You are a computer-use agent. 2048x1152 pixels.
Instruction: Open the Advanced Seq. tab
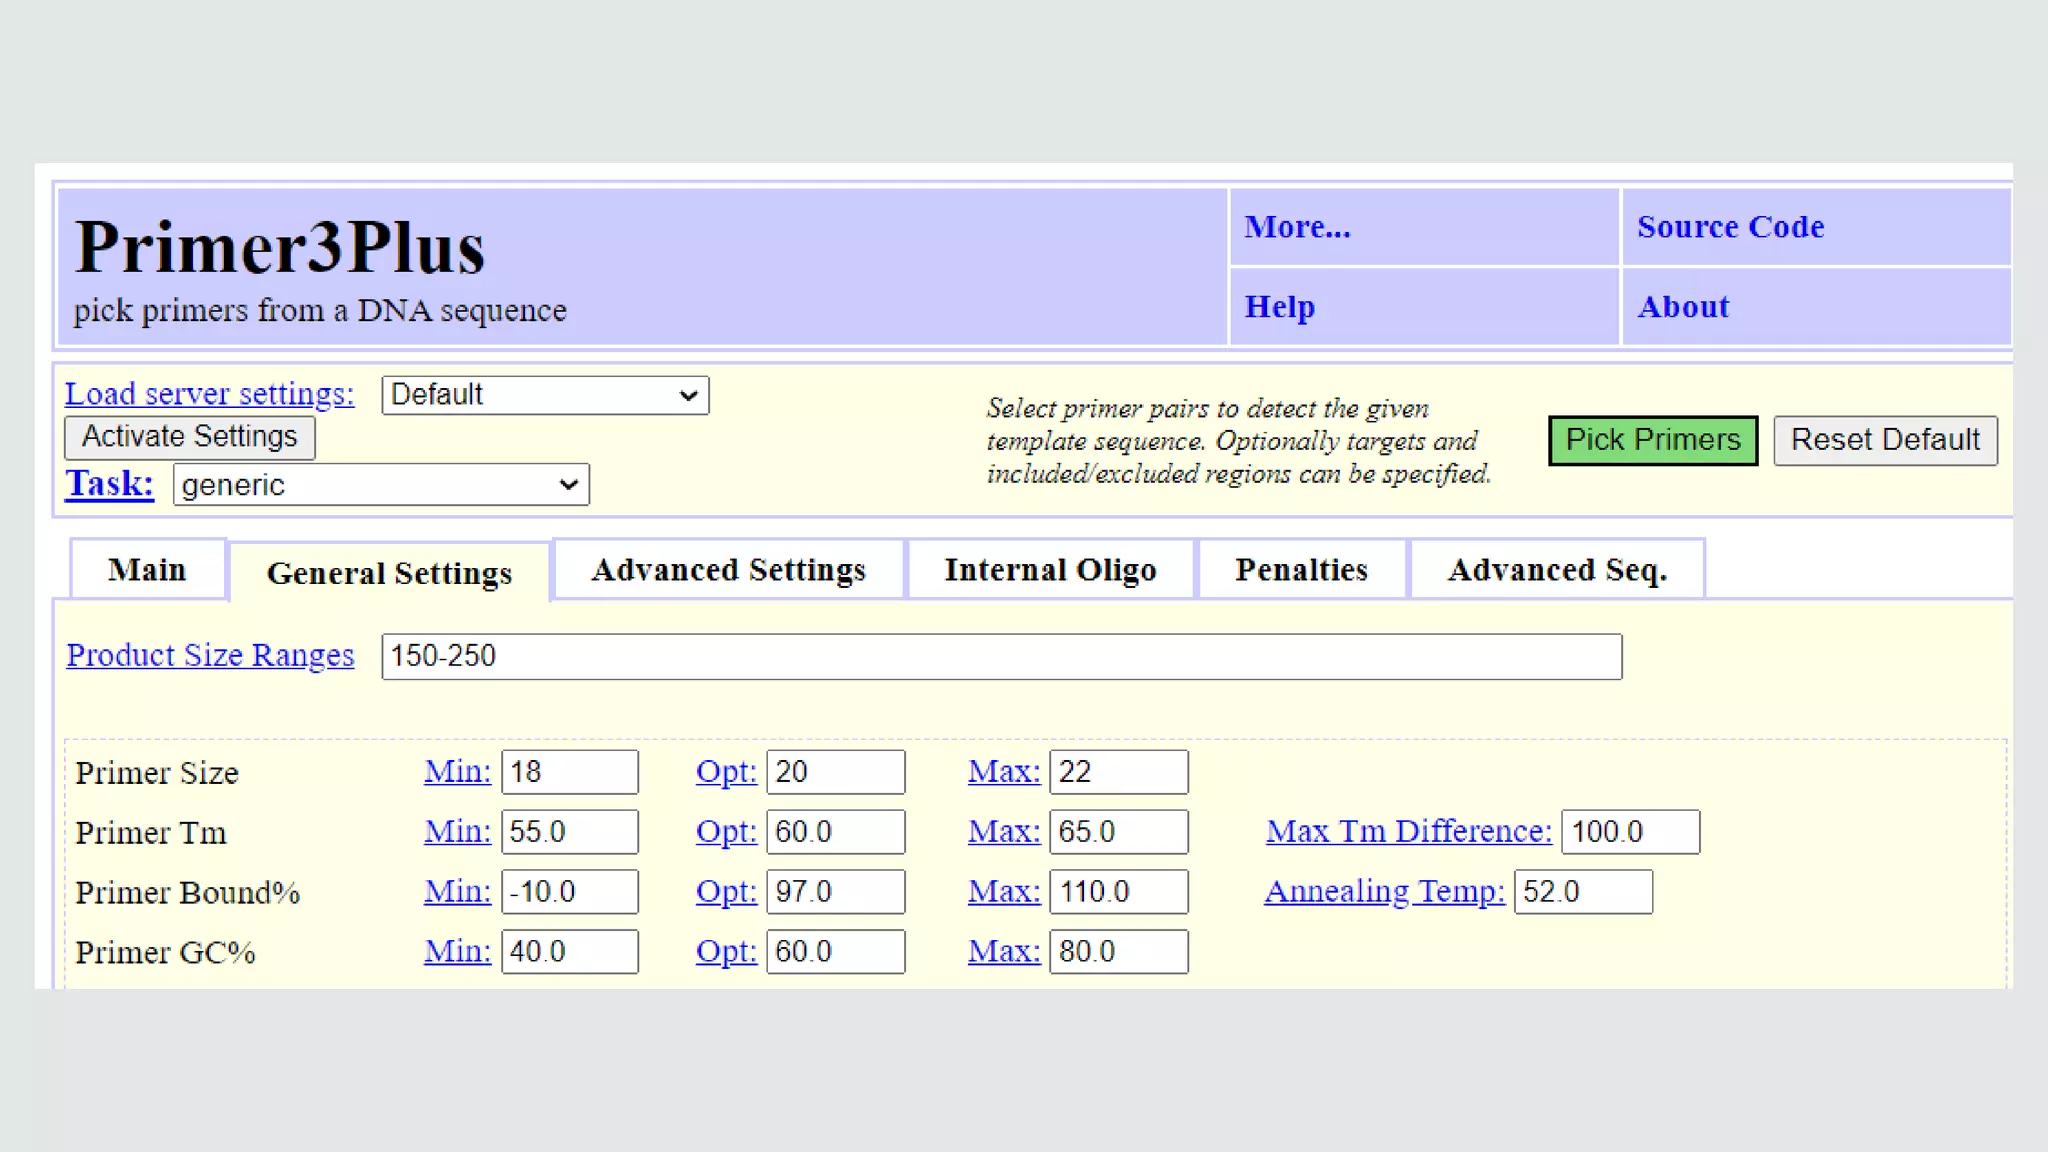[1556, 570]
